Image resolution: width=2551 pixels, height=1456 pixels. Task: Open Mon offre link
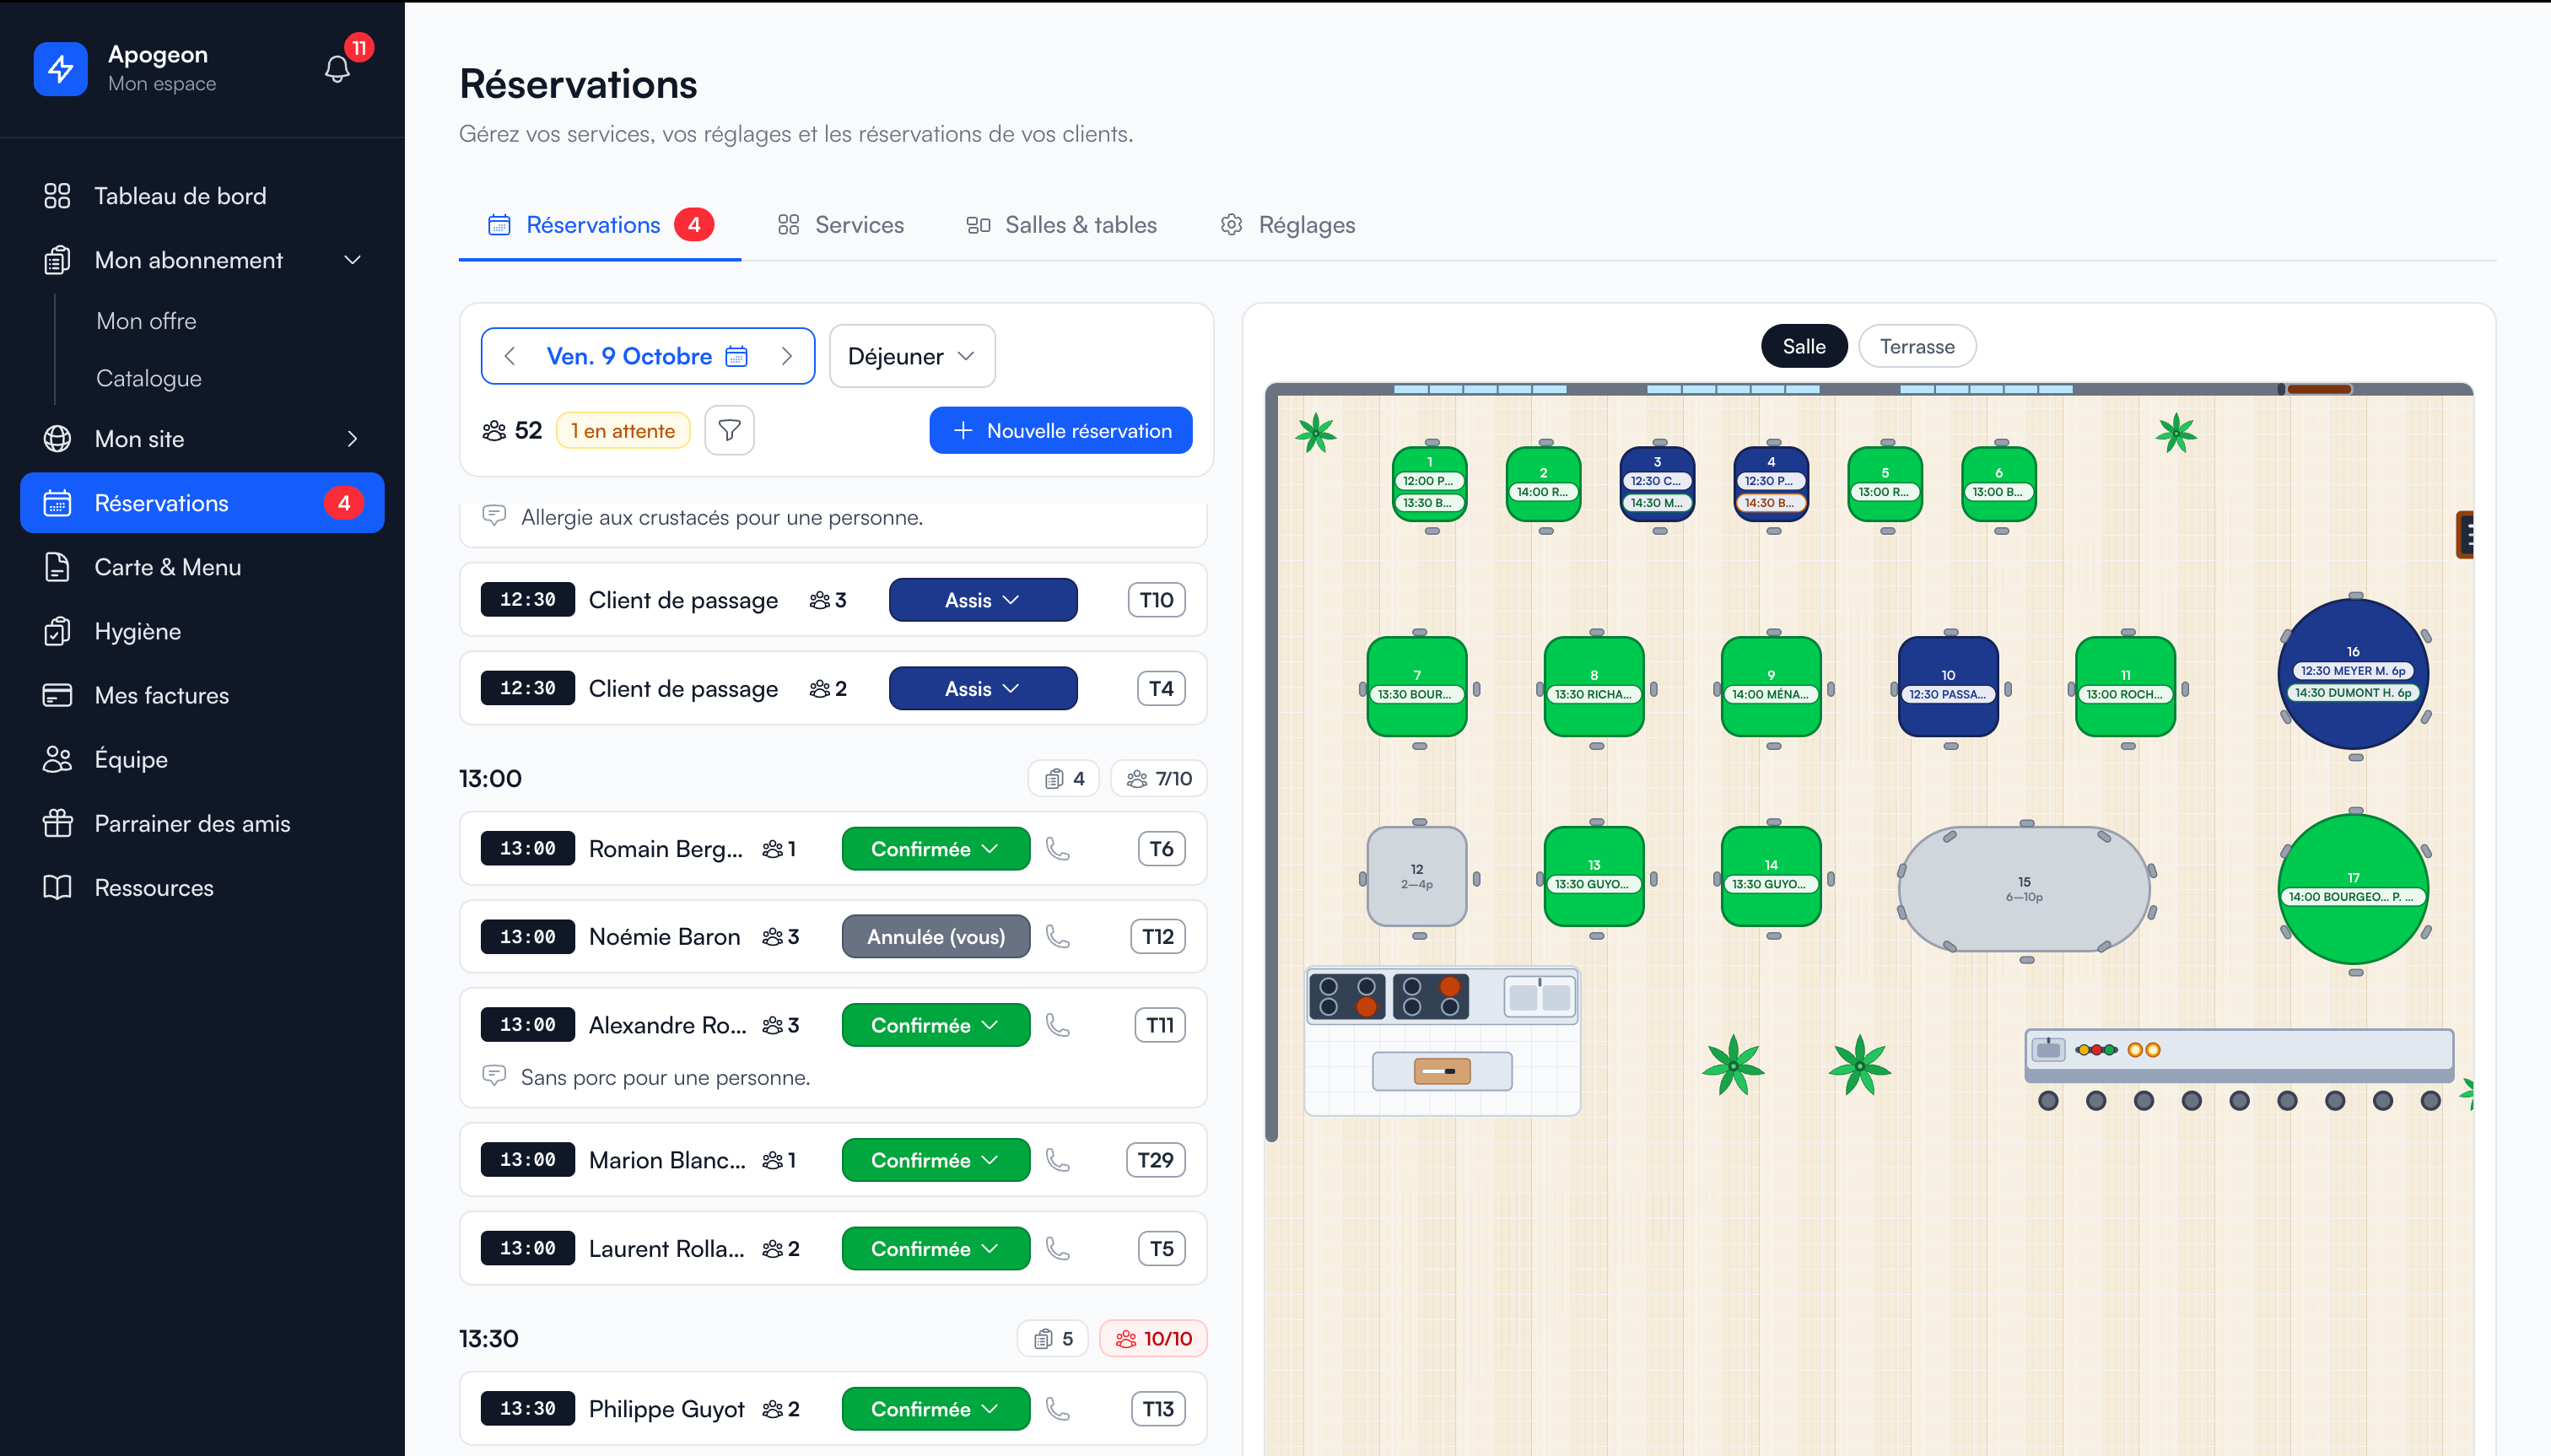pyautogui.click(x=146, y=321)
